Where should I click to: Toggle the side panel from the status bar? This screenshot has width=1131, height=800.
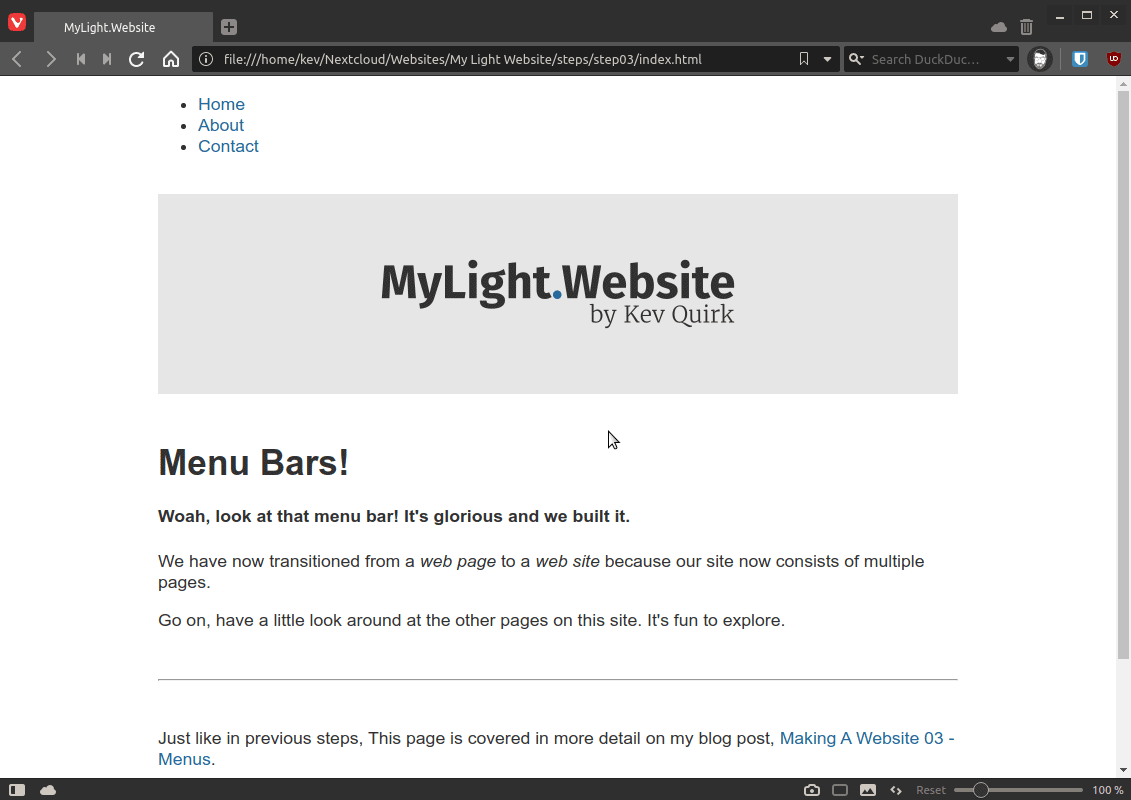tap(16, 790)
